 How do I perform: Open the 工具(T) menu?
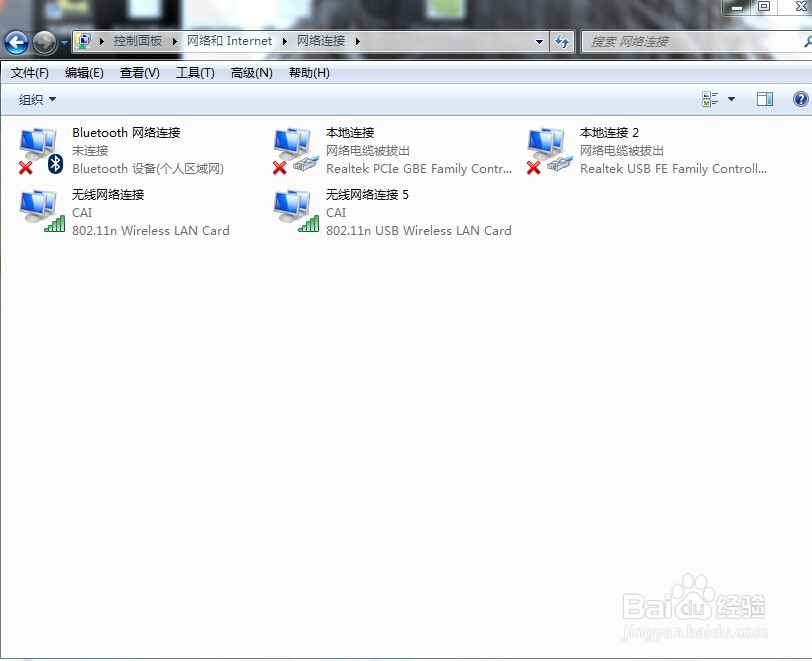(x=195, y=73)
